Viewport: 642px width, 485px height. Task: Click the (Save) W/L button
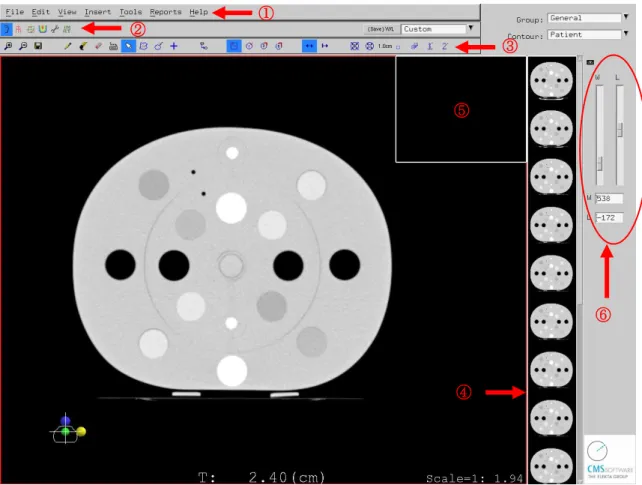click(381, 29)
